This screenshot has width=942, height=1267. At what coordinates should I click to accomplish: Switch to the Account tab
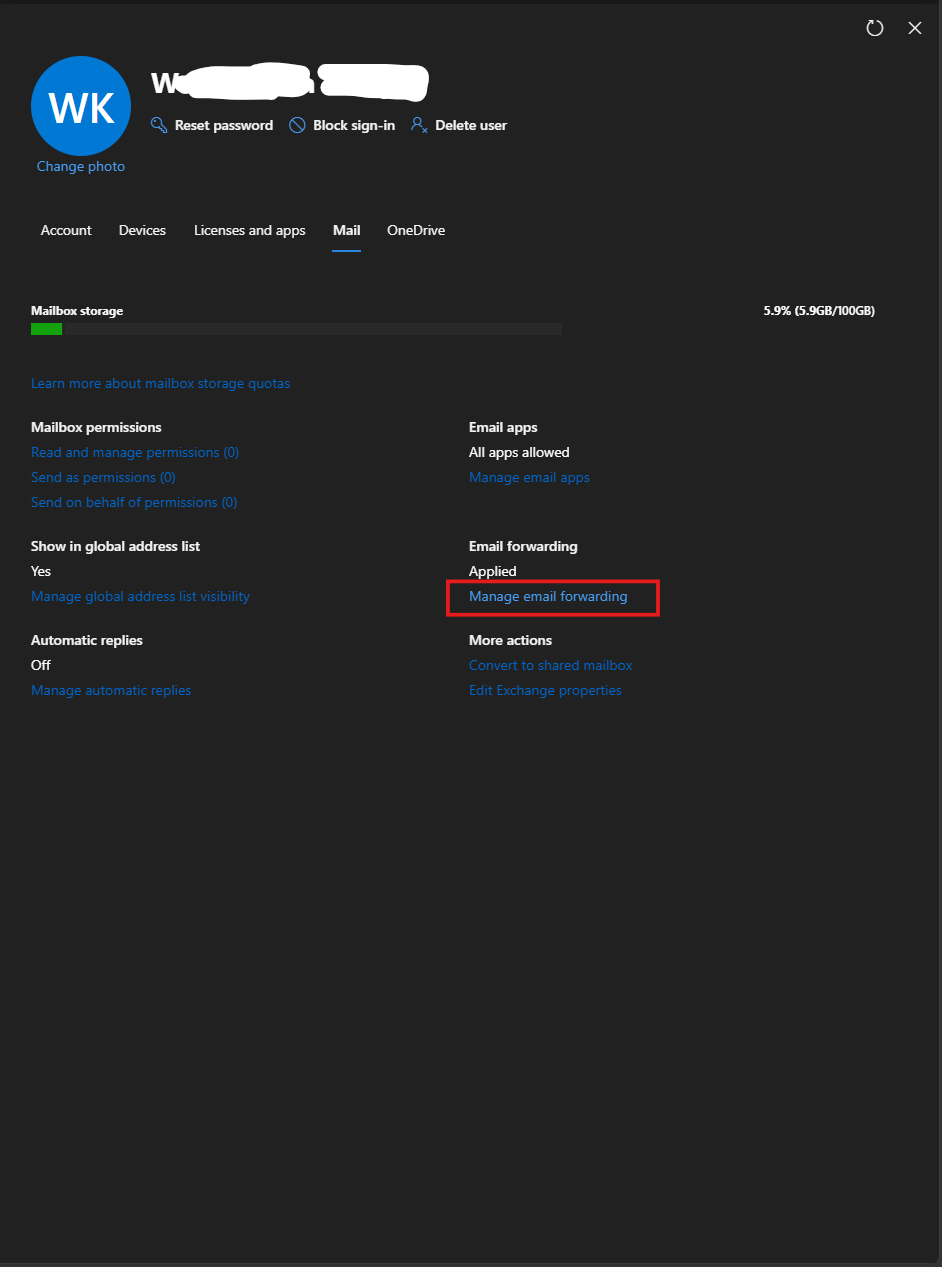point(66,230)
